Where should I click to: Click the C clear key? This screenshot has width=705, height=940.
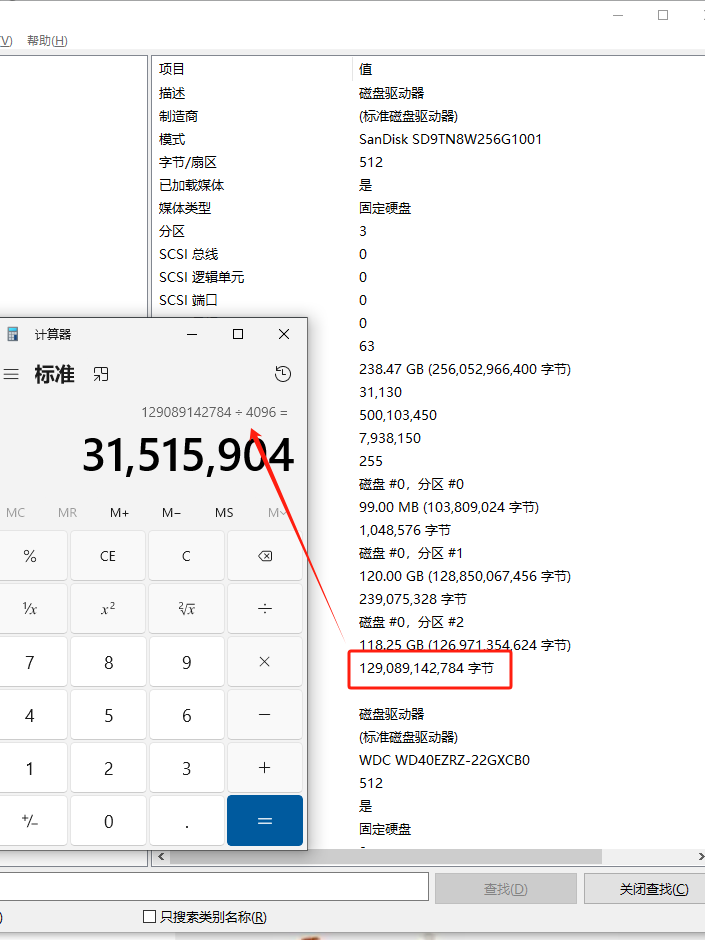186,556
